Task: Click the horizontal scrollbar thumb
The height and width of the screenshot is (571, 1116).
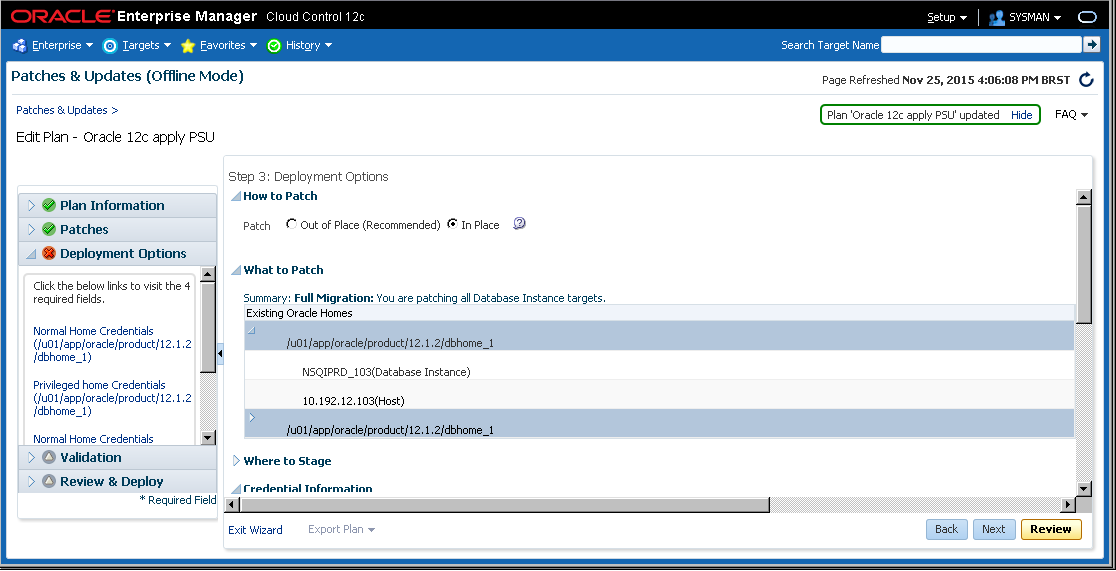Action: (x=505, y=505)
